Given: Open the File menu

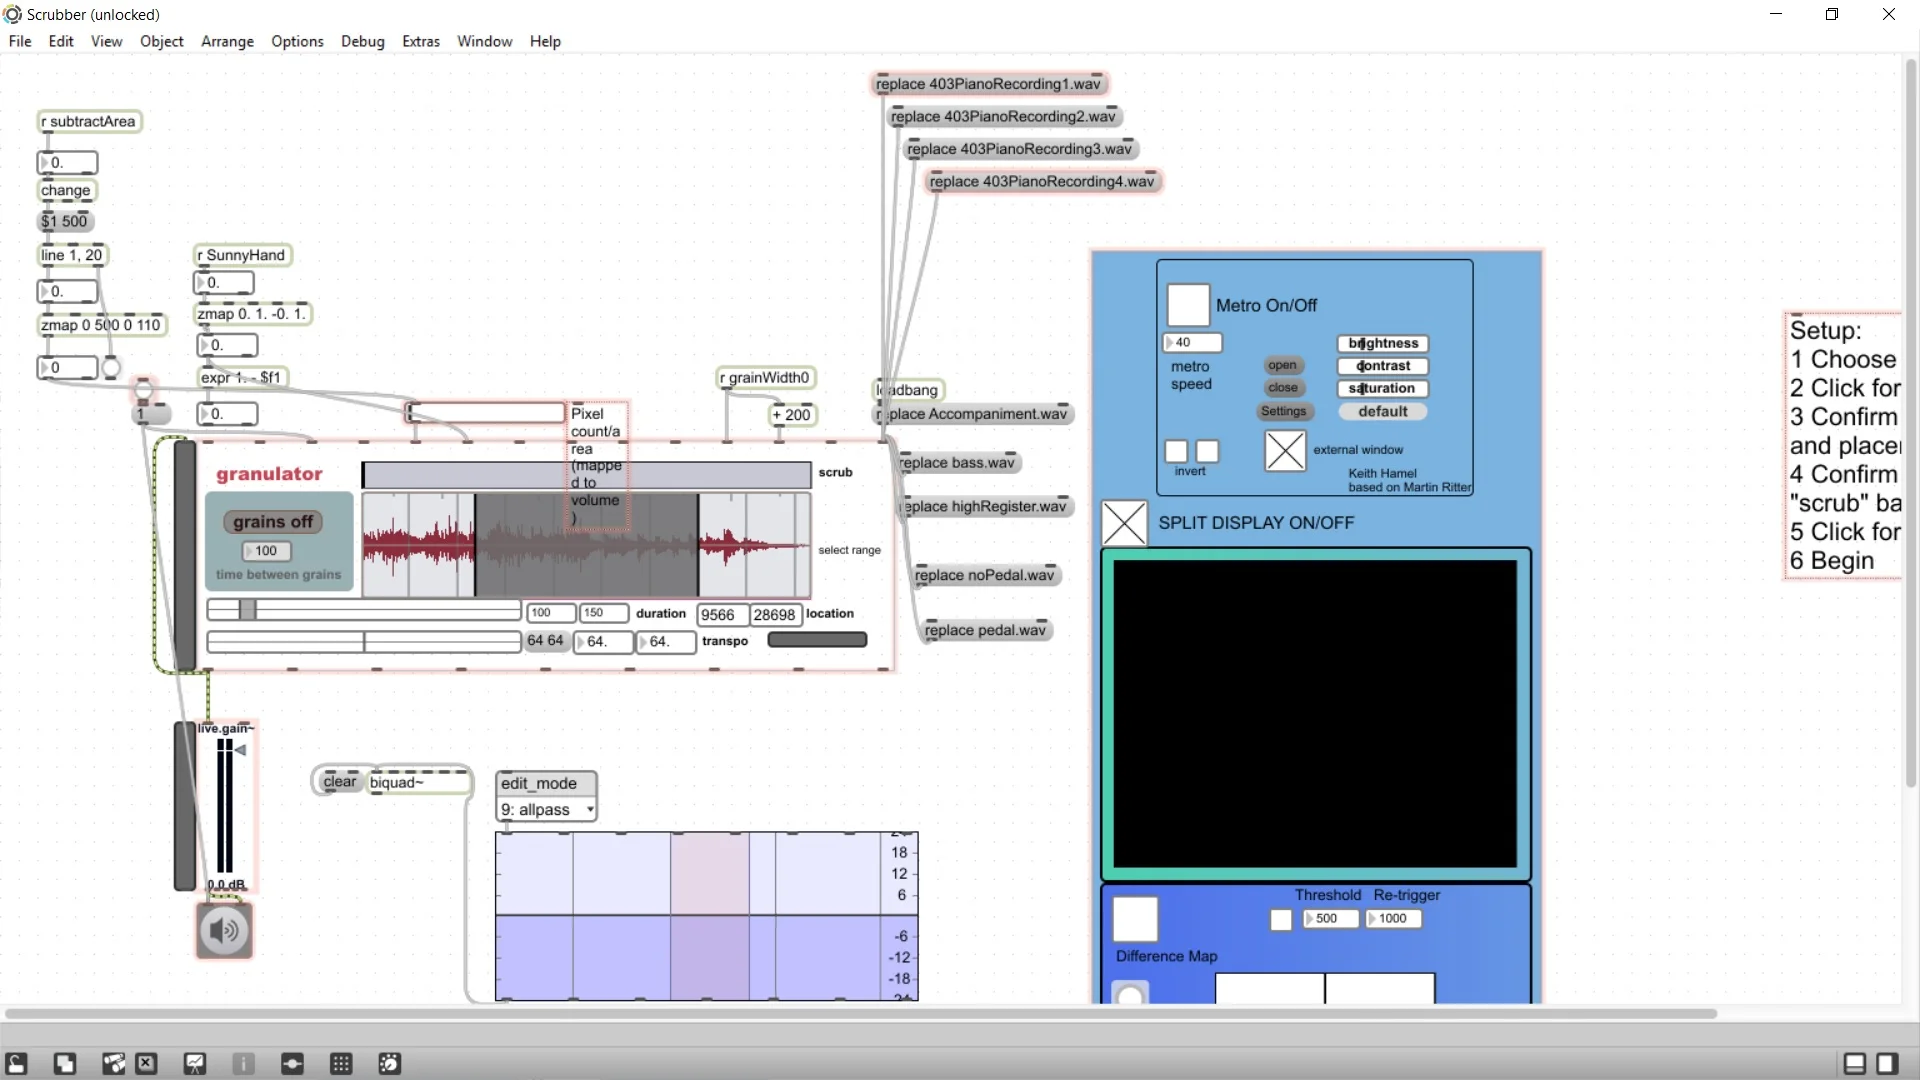Looking at the screenshot, I should [20, 41].
